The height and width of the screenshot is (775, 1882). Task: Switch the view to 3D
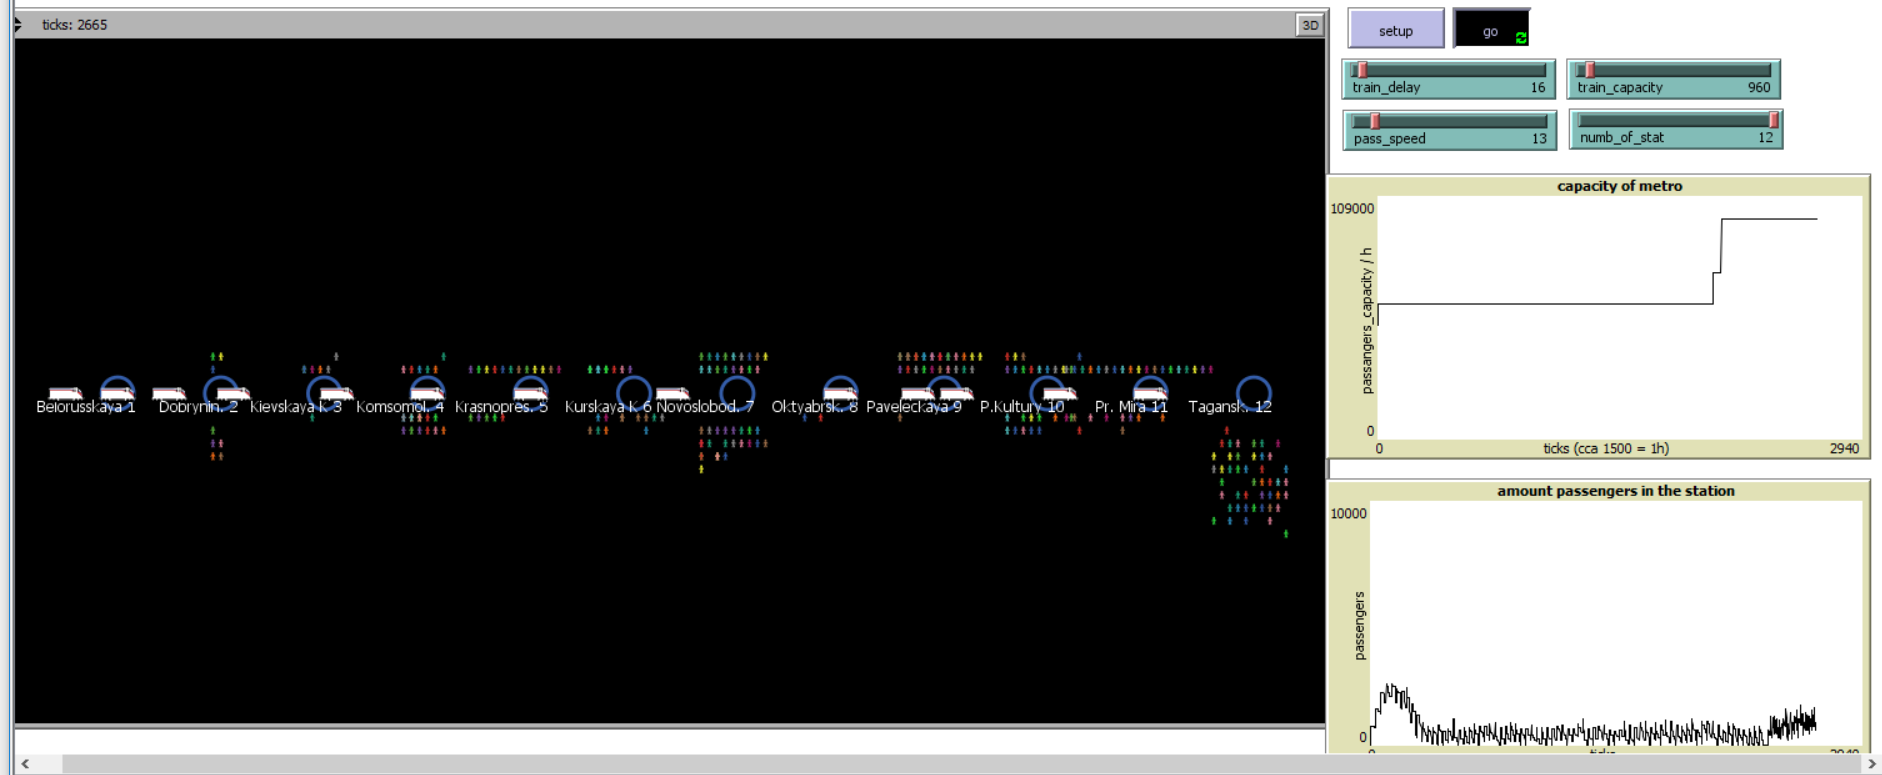coord(1309,25)
